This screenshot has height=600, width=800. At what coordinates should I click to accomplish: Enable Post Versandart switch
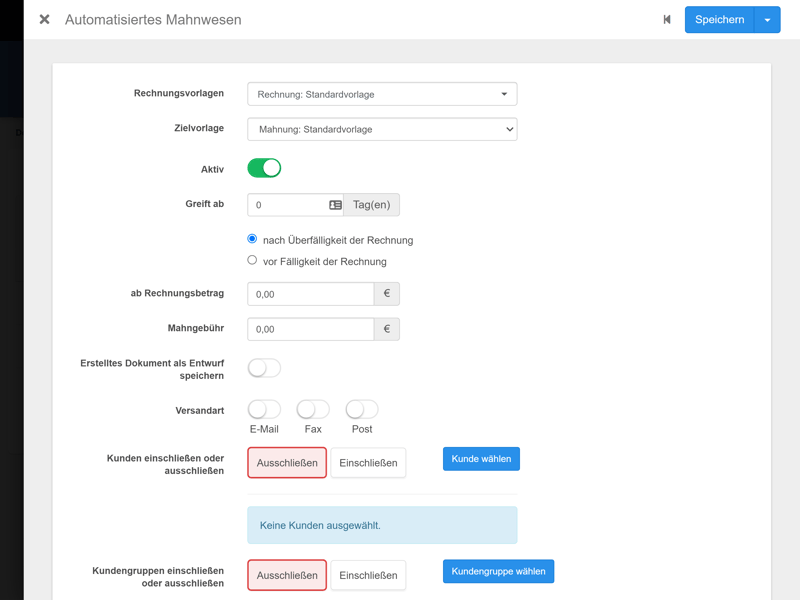pos(362,409)
